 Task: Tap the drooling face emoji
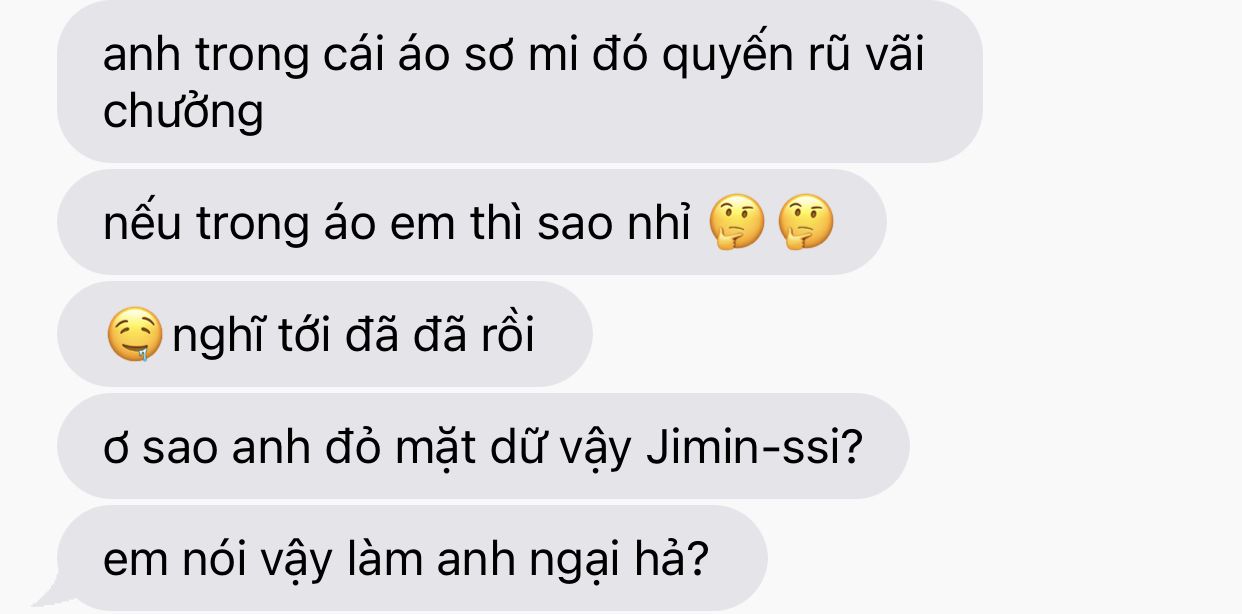click(x=134, y=336)
